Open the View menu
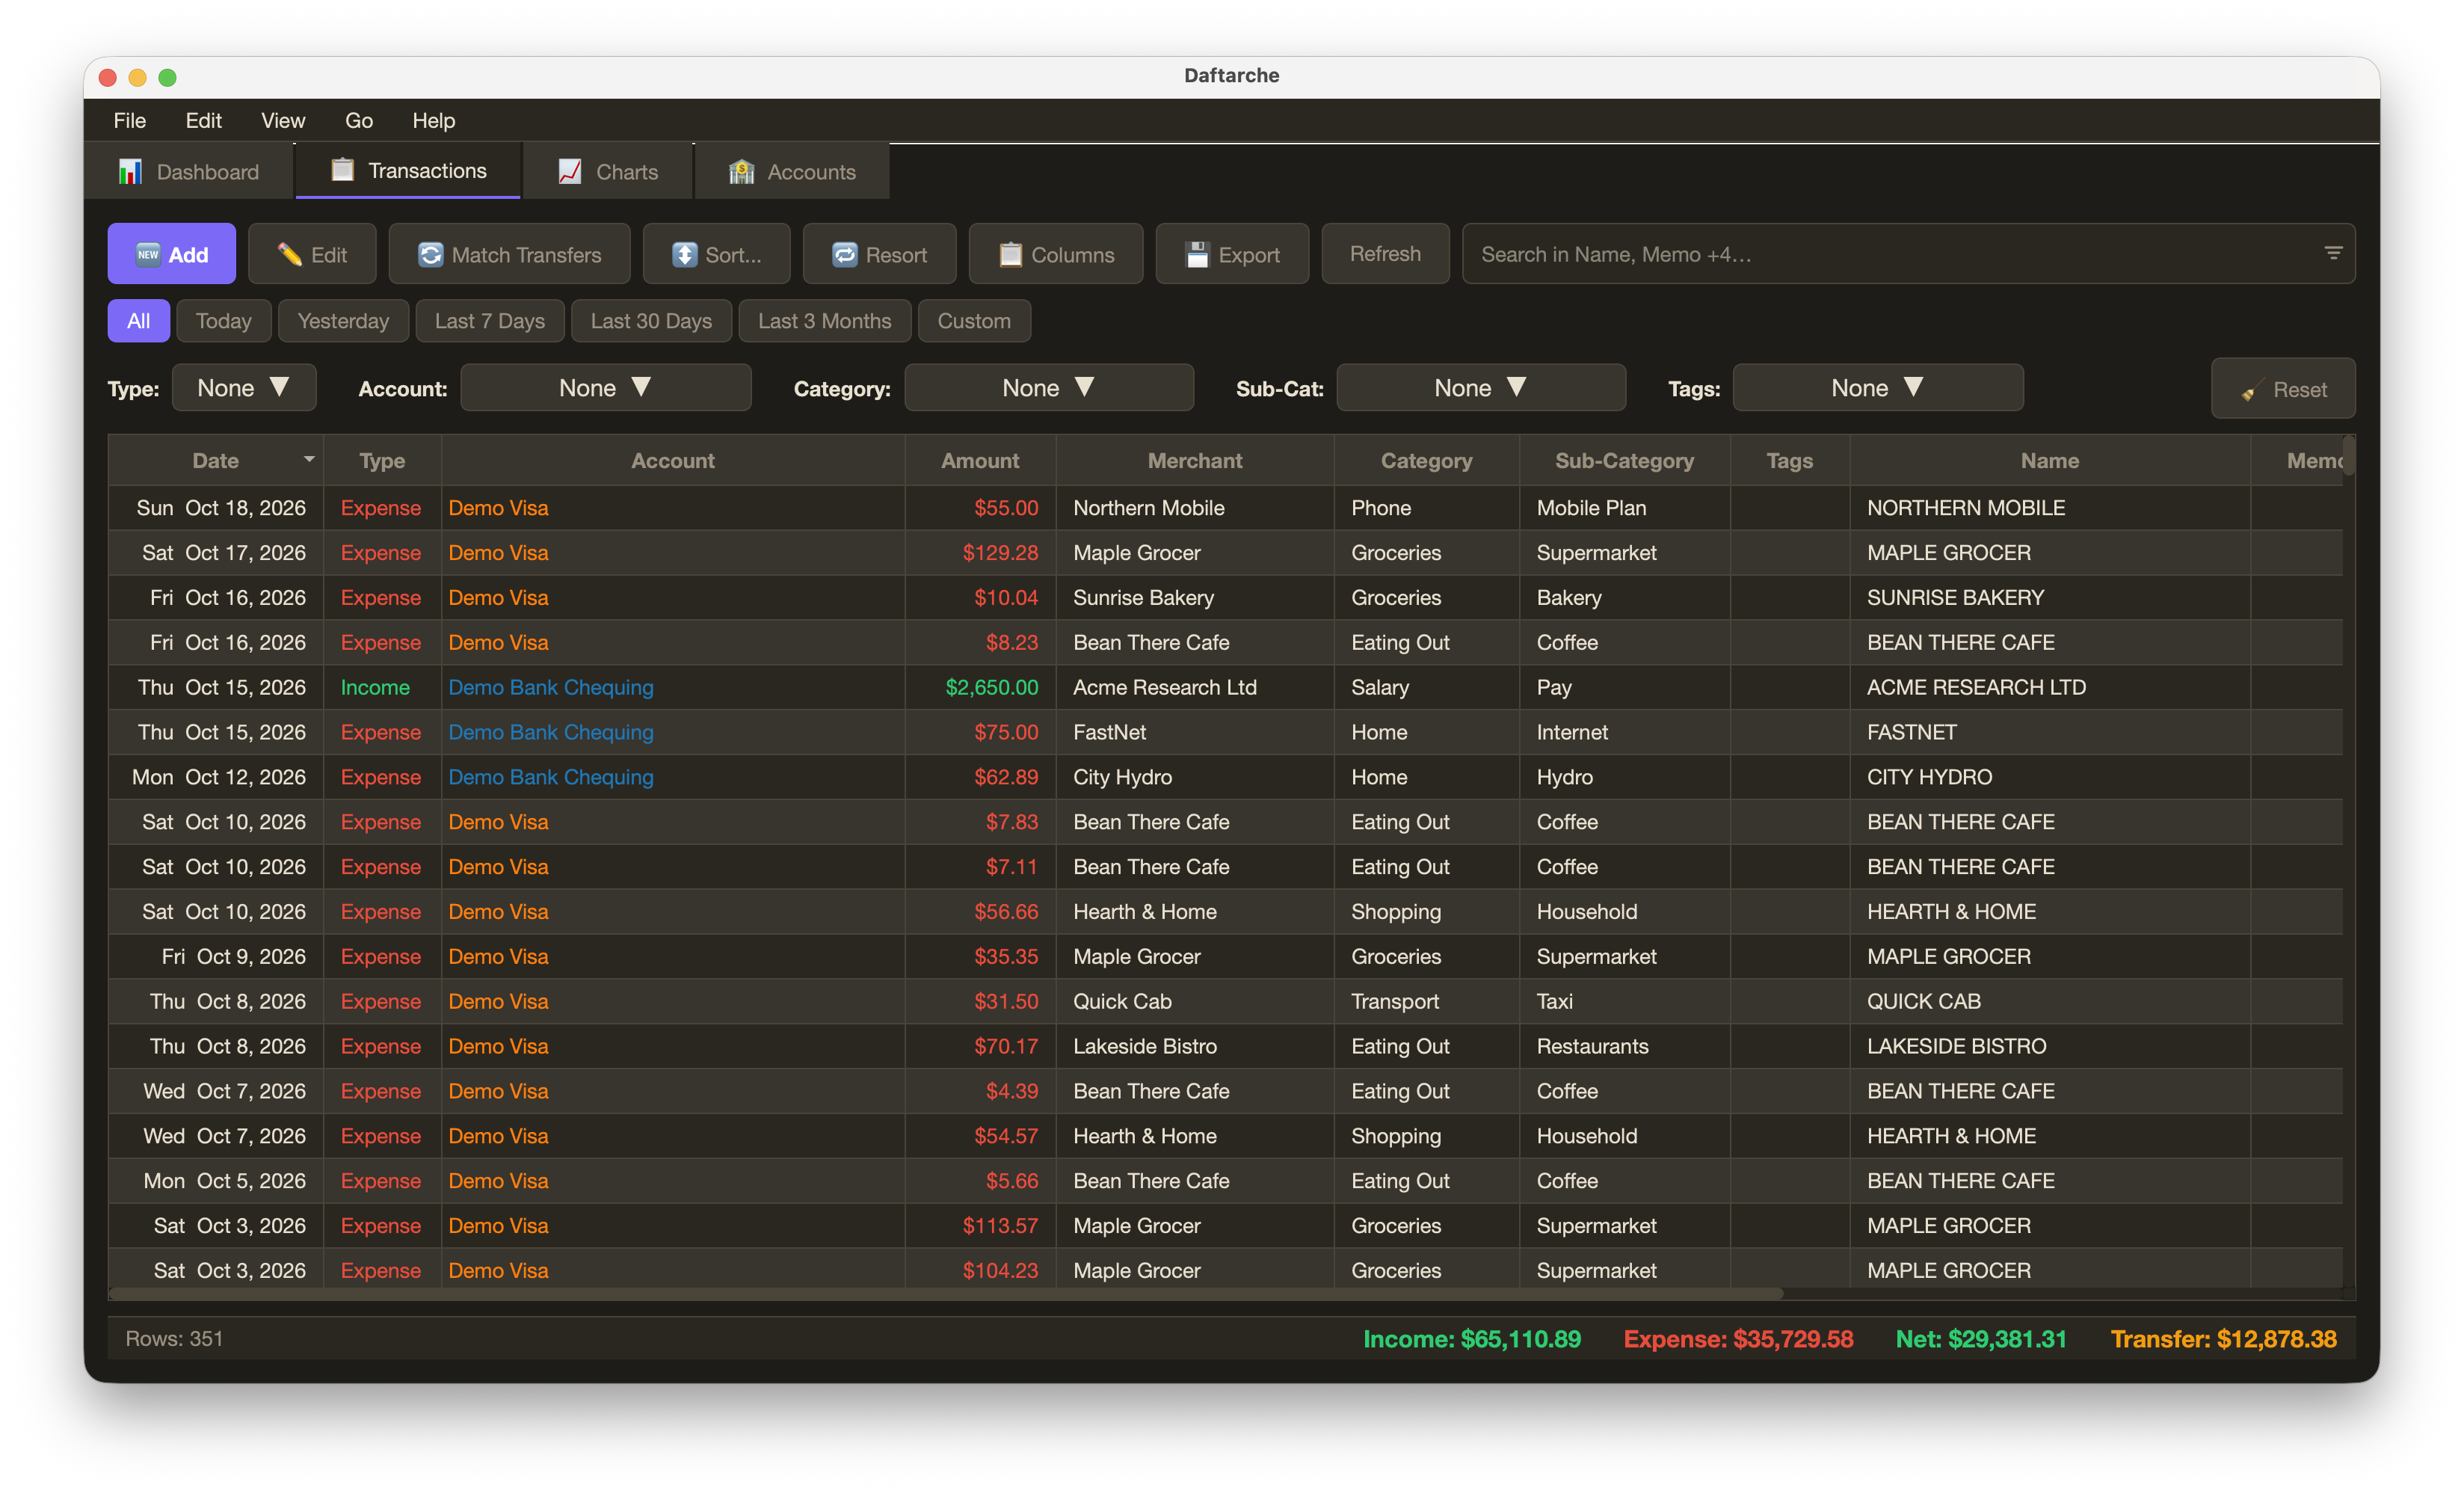This screenshot has height=1494, width=2464. tap(283, 120)
